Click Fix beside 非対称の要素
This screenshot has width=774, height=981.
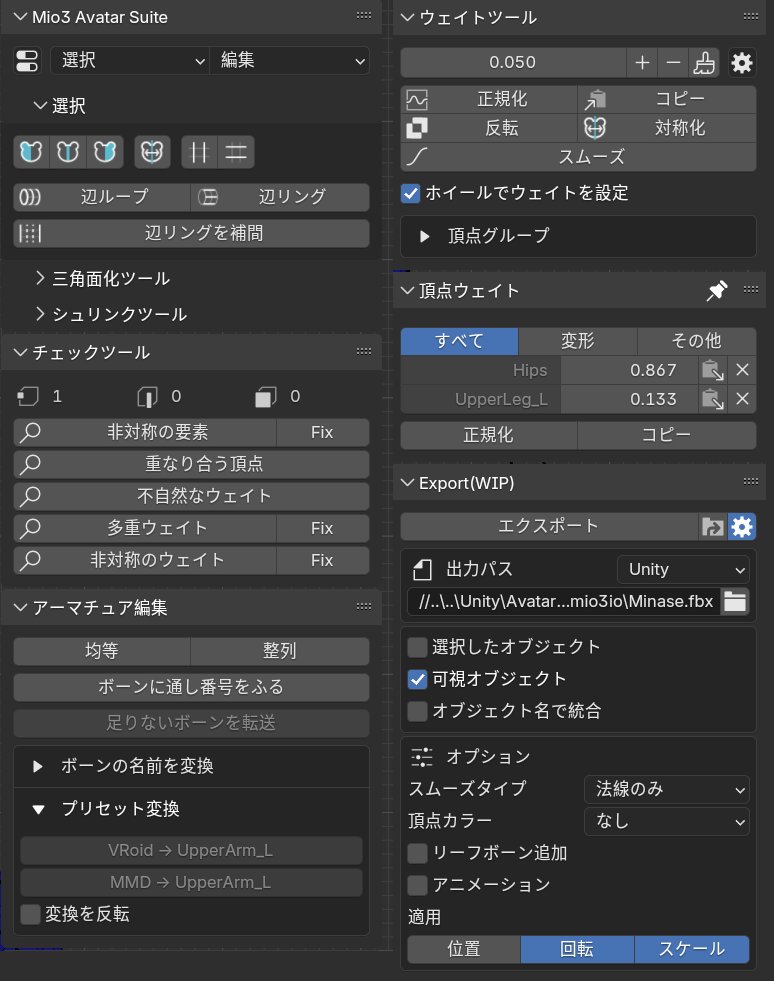coord(322,432)
